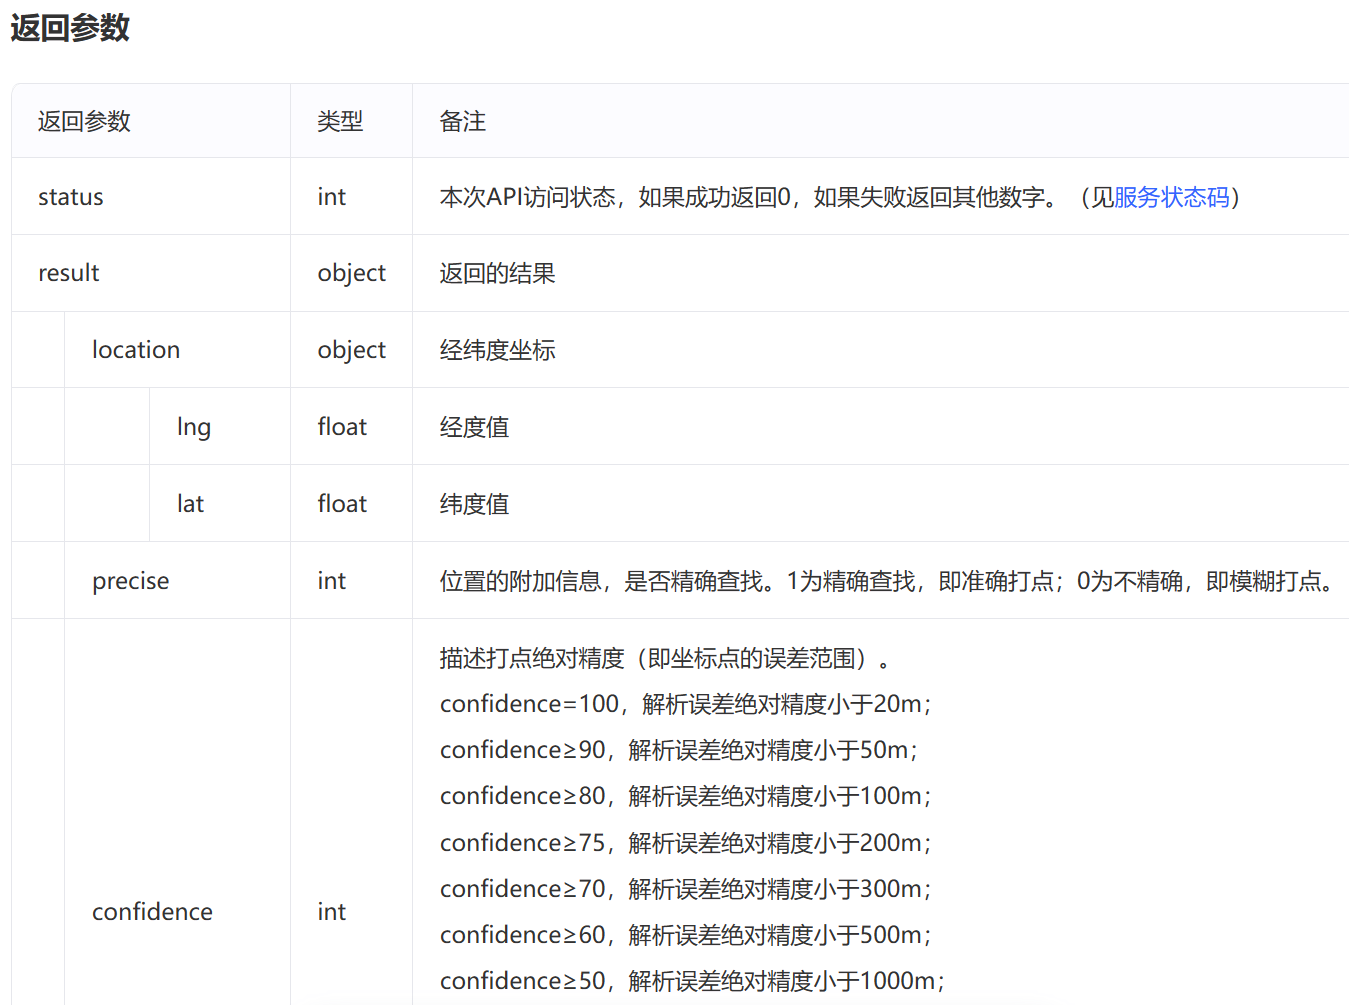The height and width of the screenshot is (1005, 1349).
Task: Click the object type of location row
Action: click(x=352, y=350)
